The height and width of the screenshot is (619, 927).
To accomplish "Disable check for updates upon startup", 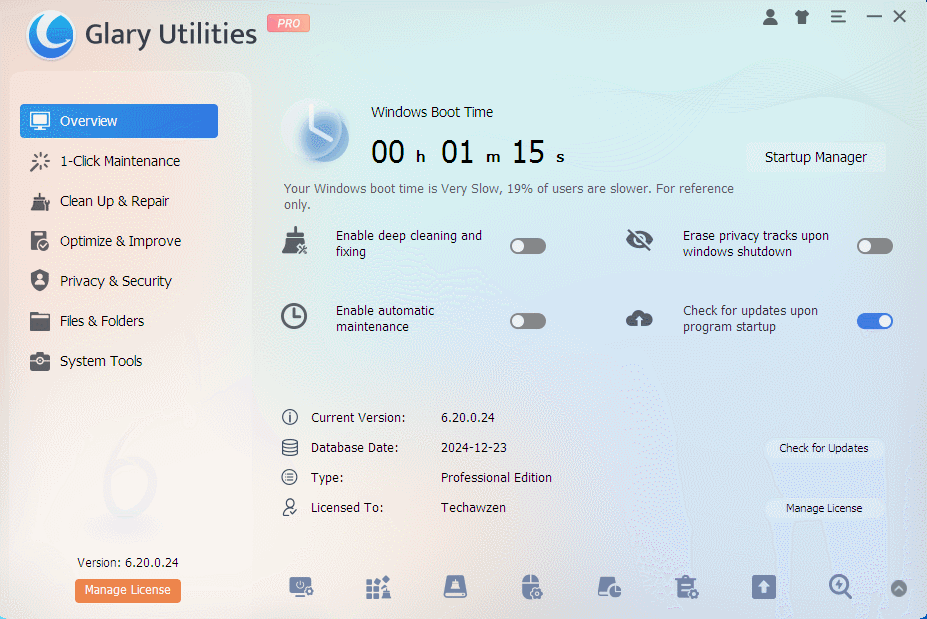I will tap(875, 321).
